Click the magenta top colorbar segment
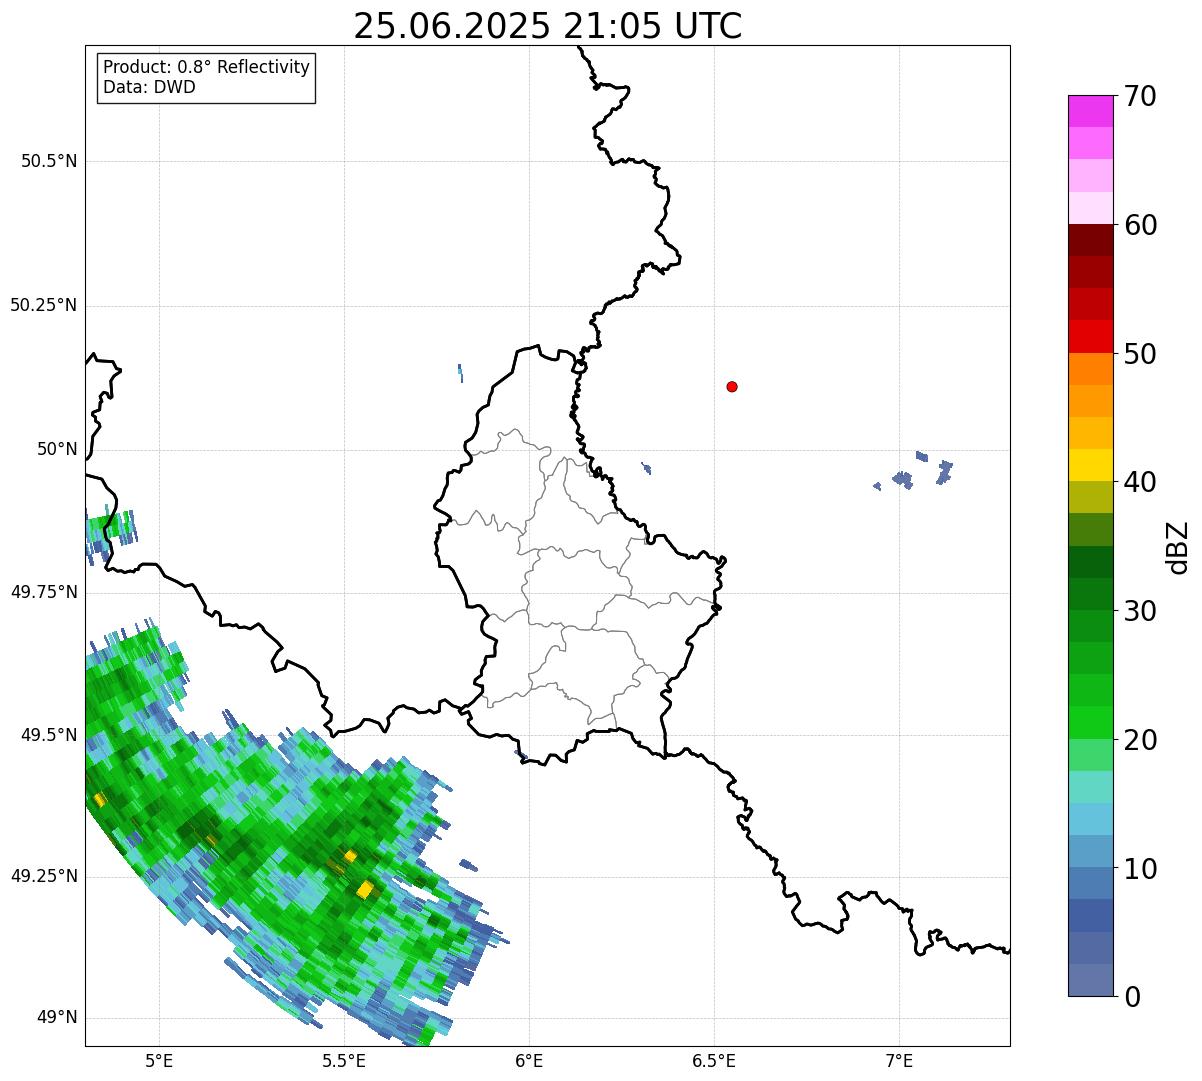Image resolution: width=1202 pixels, height=1081 pixels. pos(1090,111)
